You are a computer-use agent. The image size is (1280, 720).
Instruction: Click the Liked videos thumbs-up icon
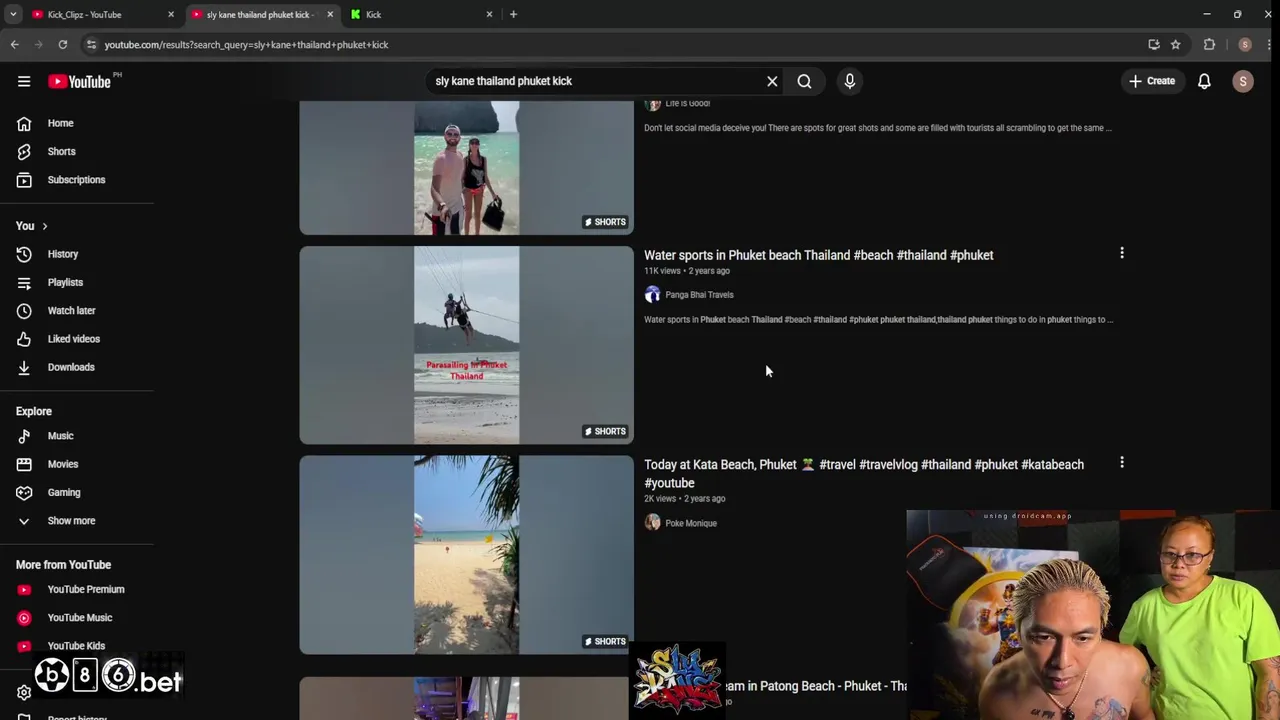pos(24,339)
